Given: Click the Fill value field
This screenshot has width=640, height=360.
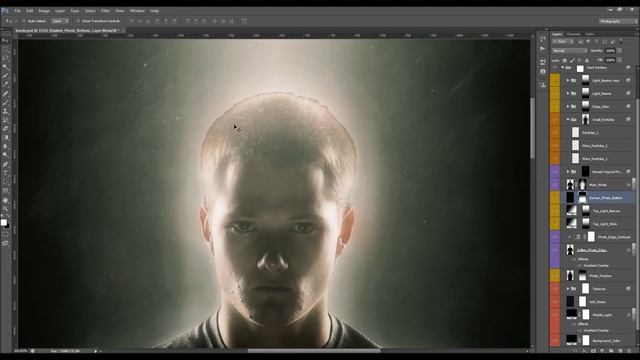Looking at the screenshot, I should 610,60.
